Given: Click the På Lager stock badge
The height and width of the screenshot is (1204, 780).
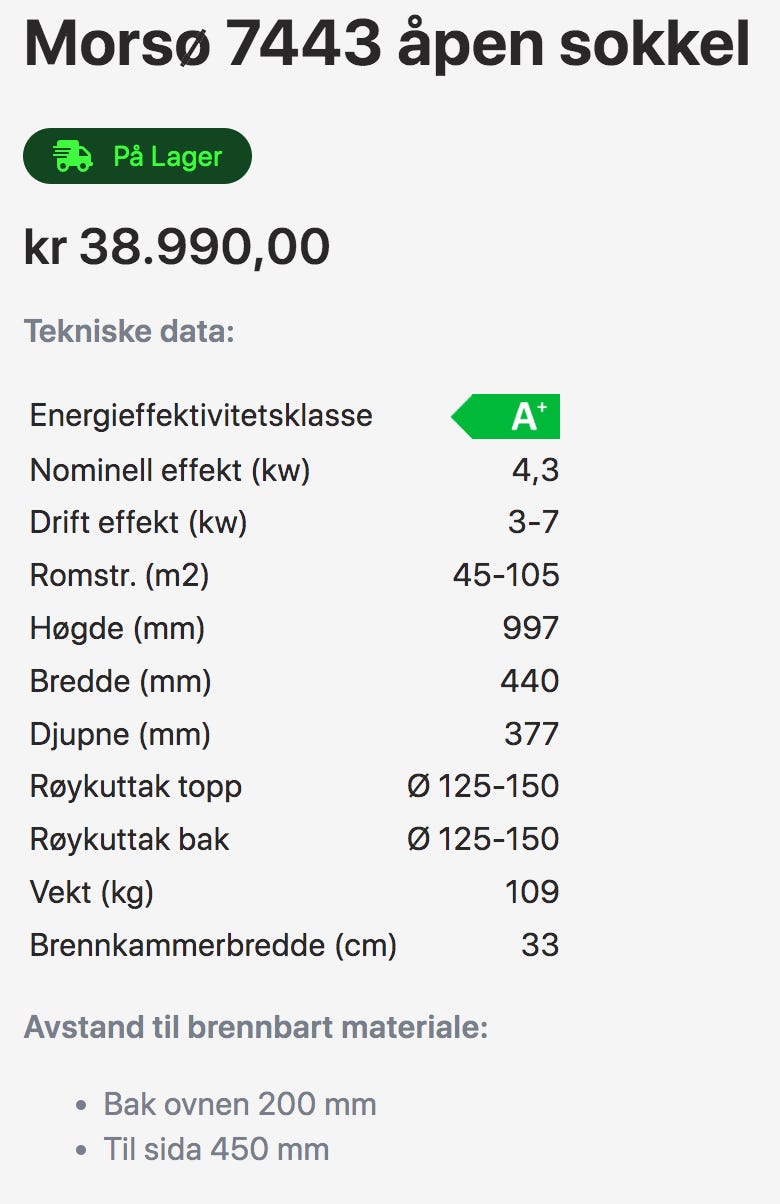Looking at the screenshot, I should pos(138,156).
